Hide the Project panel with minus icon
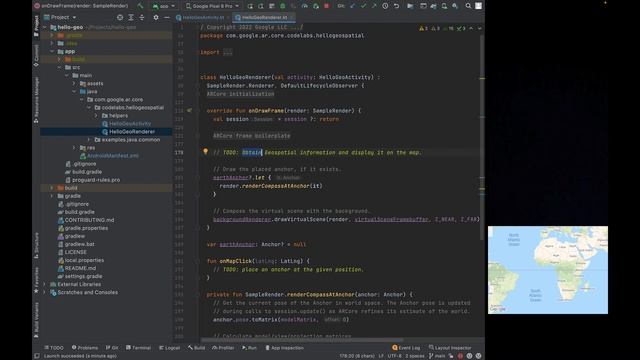Image resolution: width=640 pixels, height=360 pixels. point(167,18)
